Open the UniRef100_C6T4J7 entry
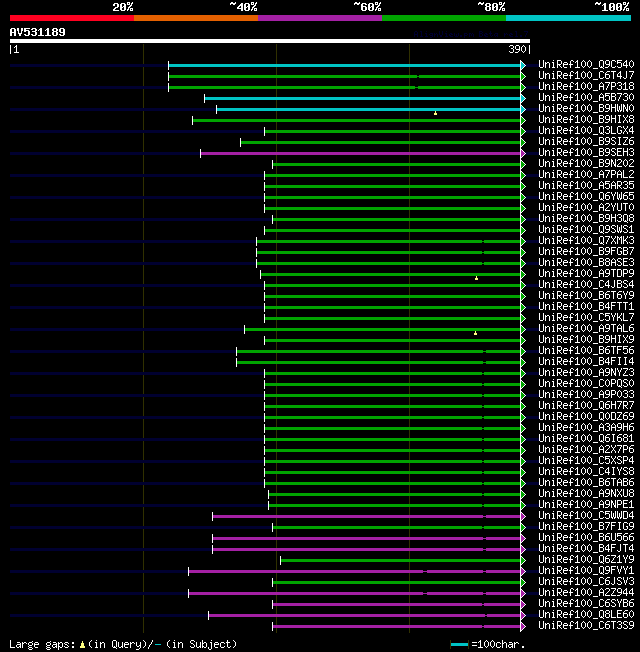Image resolution: width=640 pixels, height=652 pixels. click(586, 75)
